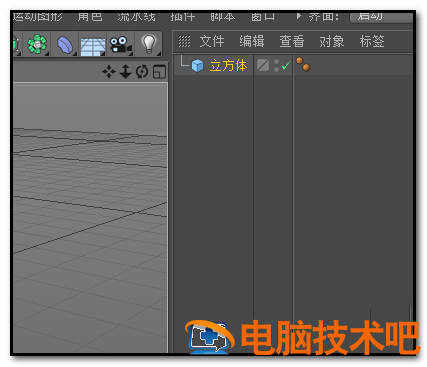Activate the viewport pan camera icon

click(x=109, y=72)
